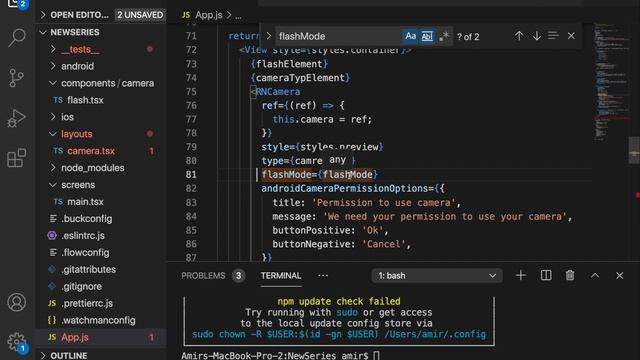Toggle Match Whole Word in find widget
Viewport: 640px width, 360px height.
[427, 36]
